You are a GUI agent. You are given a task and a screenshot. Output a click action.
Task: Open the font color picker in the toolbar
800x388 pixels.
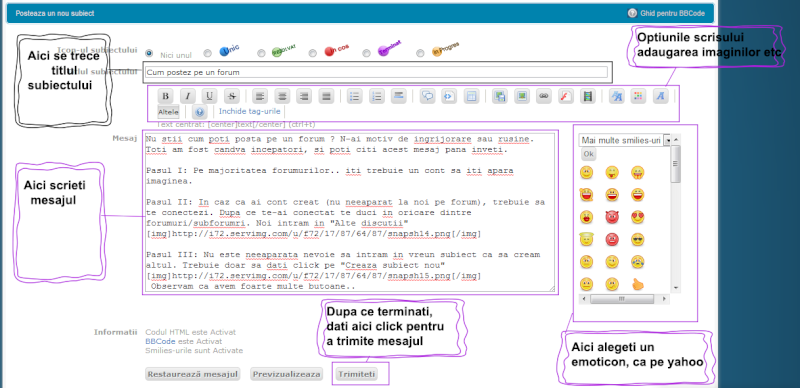pos(638,96)
